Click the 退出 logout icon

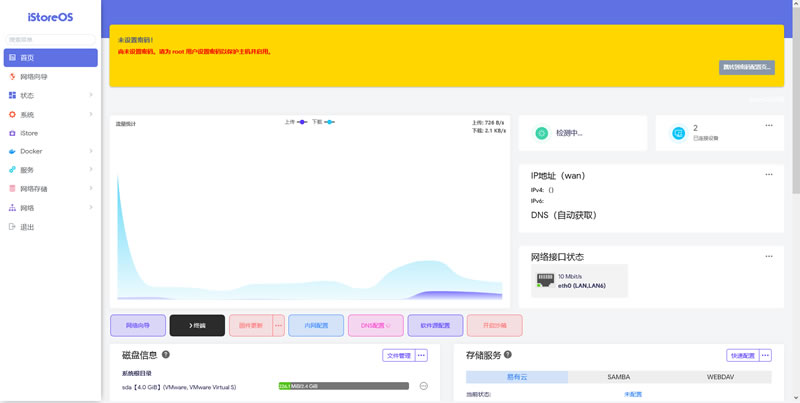12,227
